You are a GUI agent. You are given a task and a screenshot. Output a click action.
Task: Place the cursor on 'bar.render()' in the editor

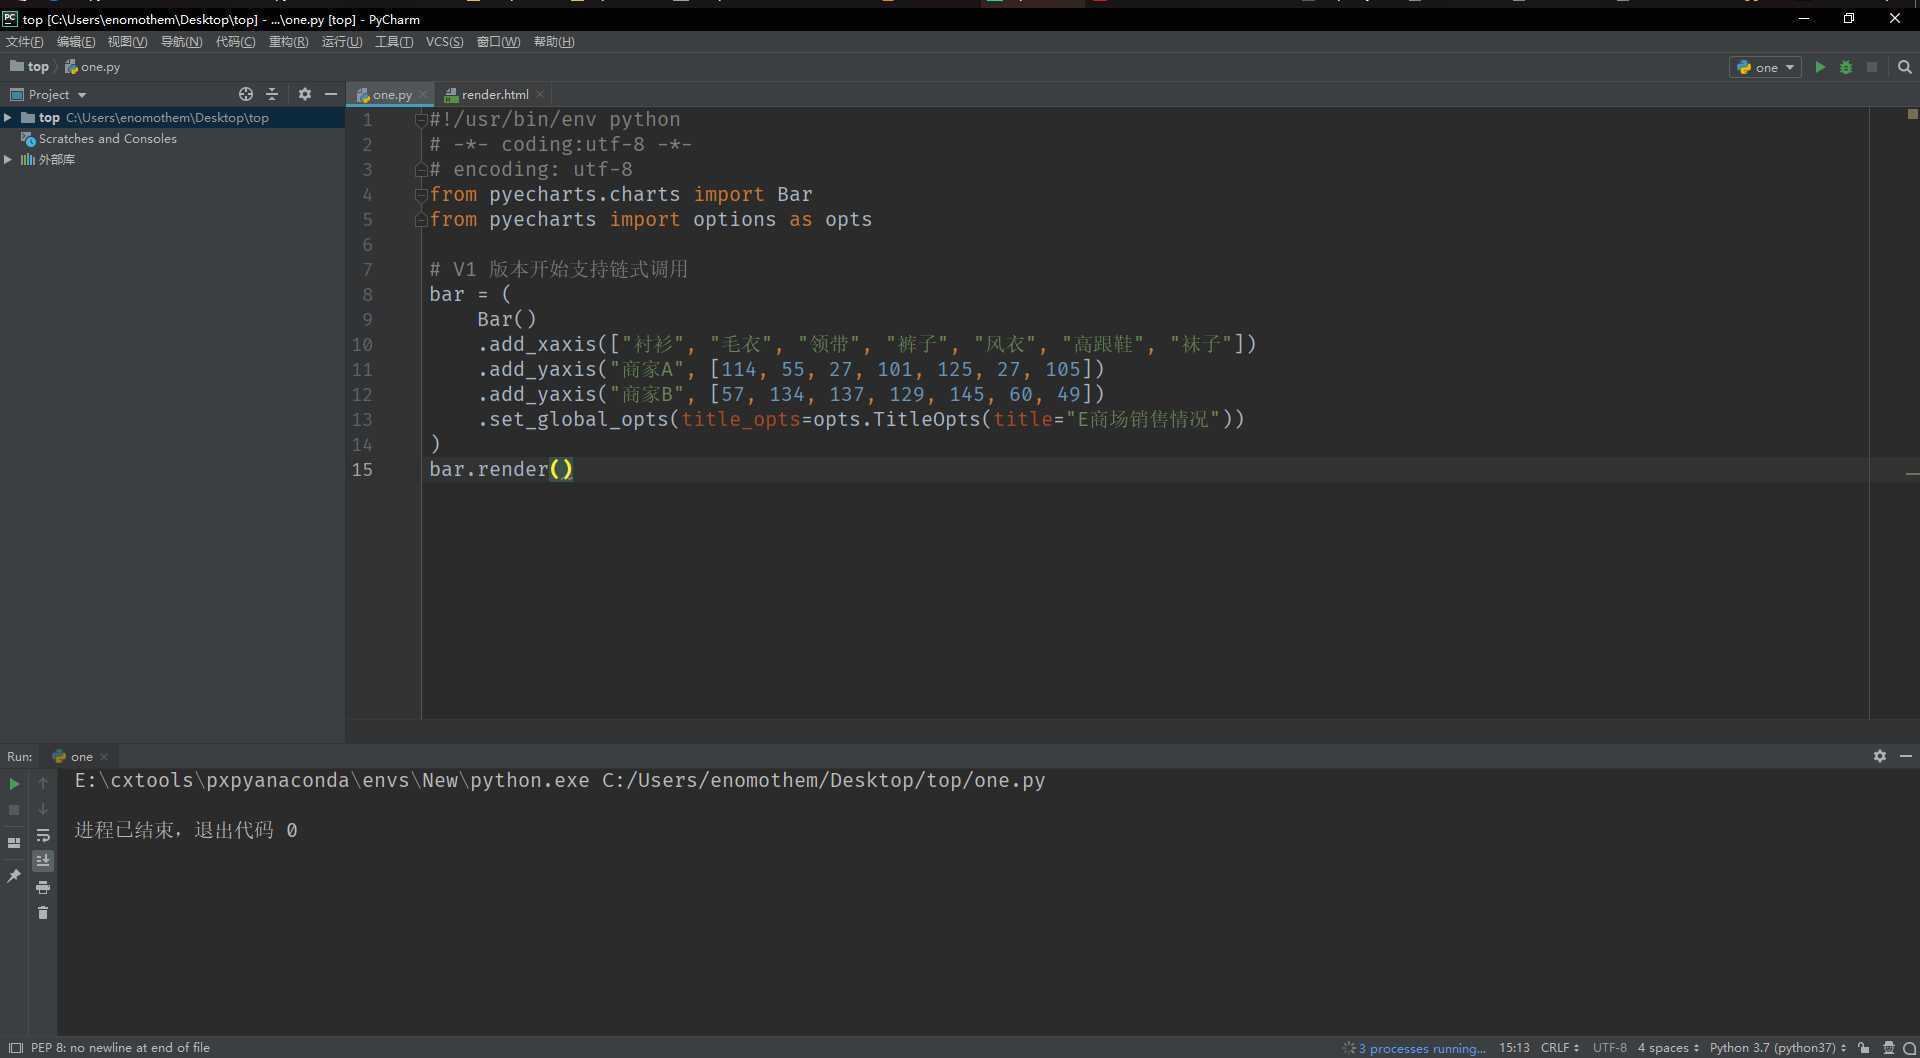[x=501, y=469]
